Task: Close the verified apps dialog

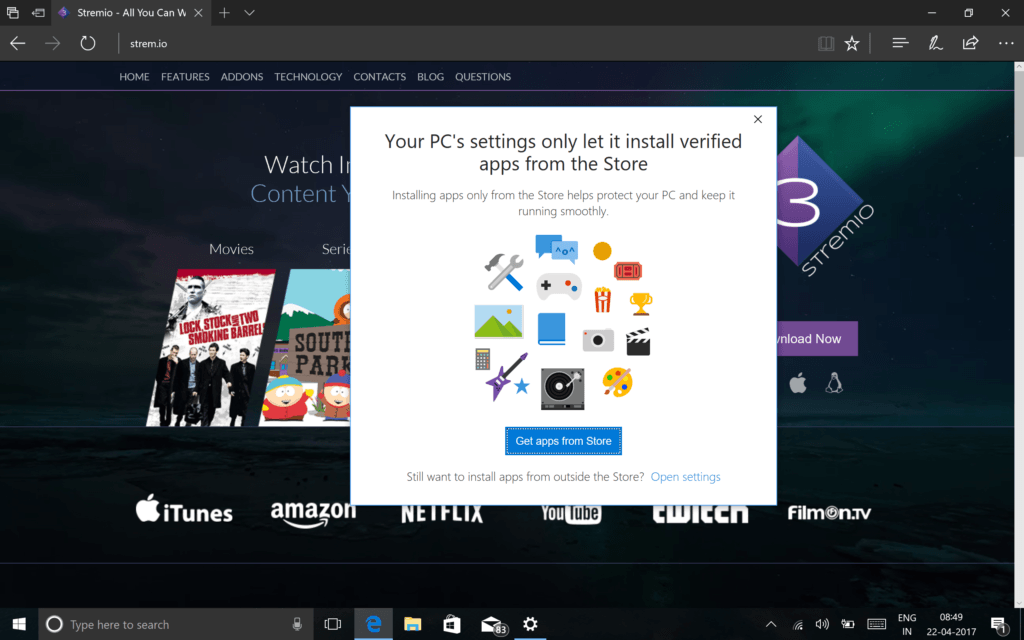Action: [x=758, y=119]
